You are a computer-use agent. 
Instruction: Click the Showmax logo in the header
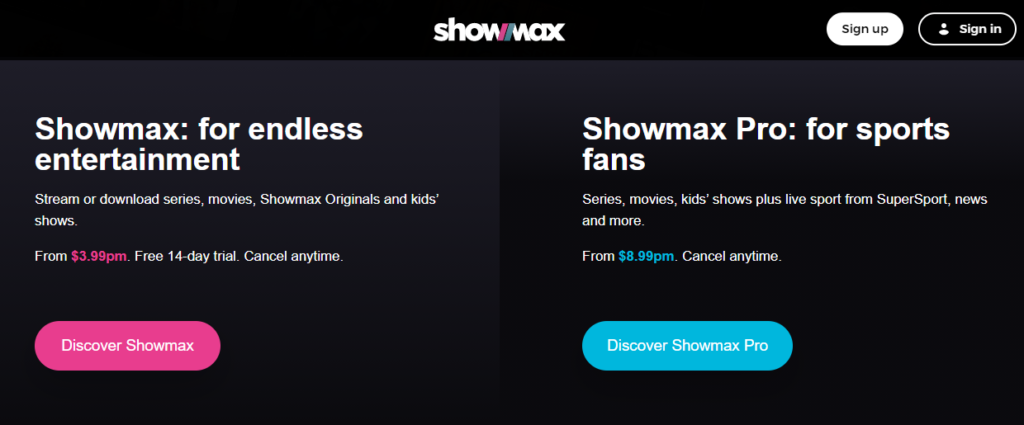tap(499, 29)
